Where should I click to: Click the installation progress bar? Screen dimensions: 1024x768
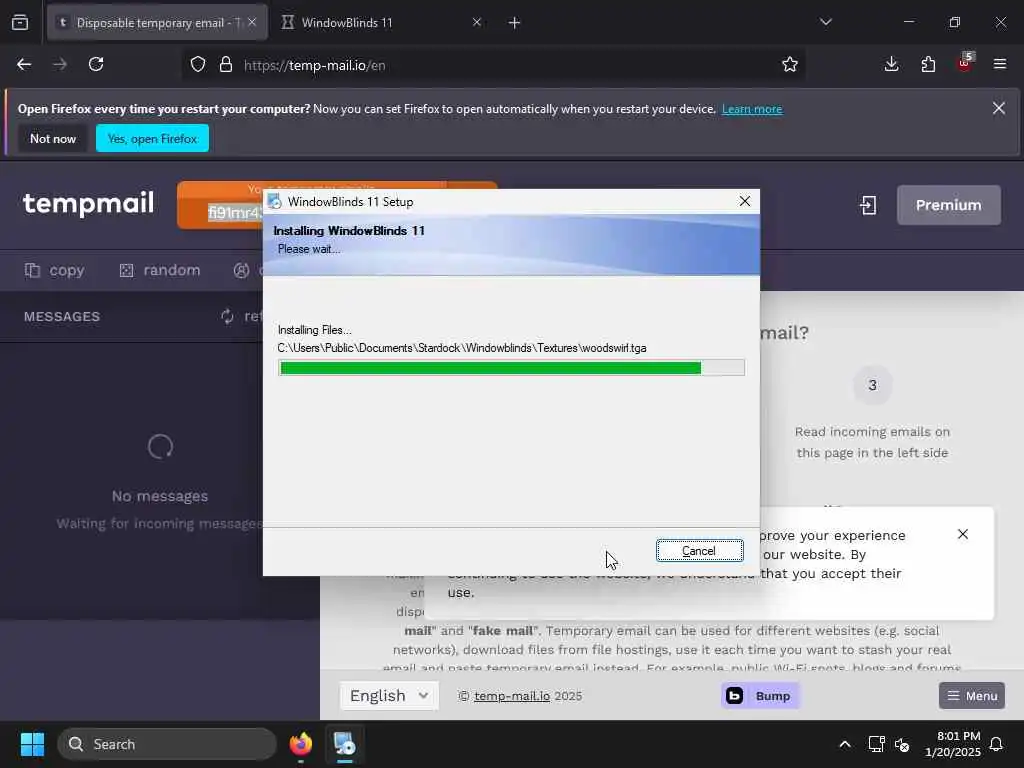click(x=511, y=368)
